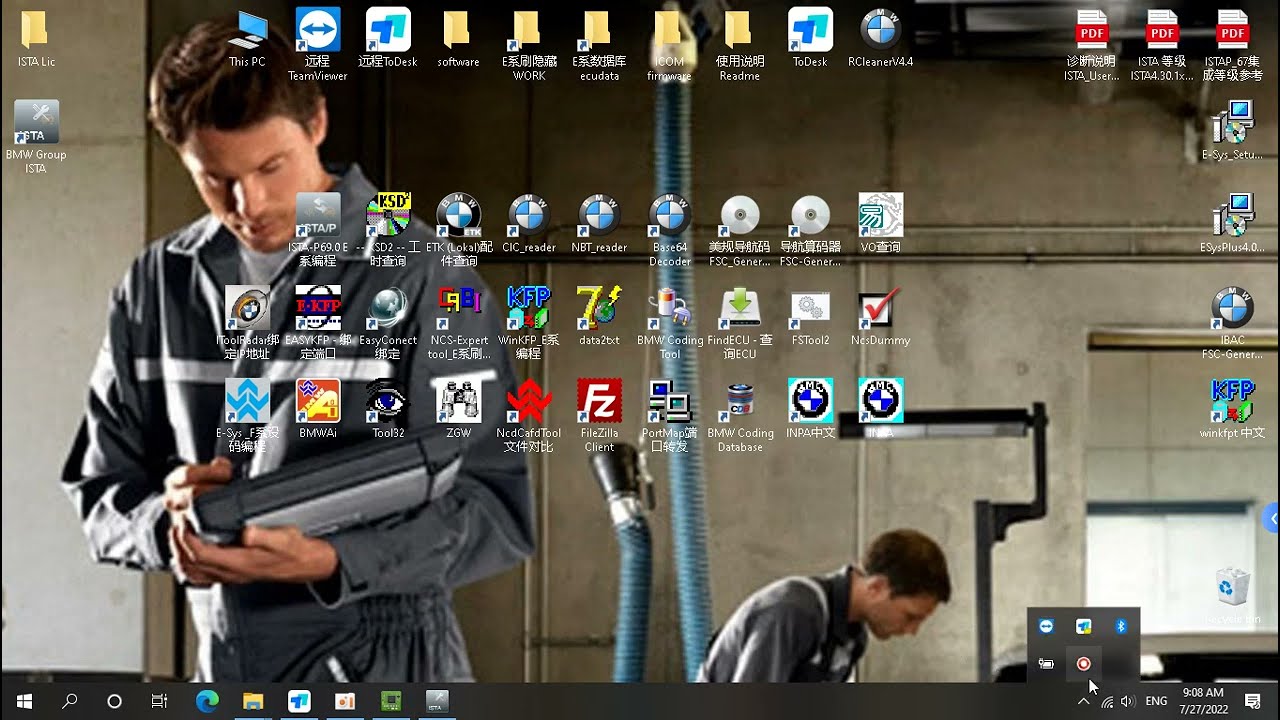Launch CIC_reader shortcut
The image size is (1280, 720).
coord(529,224)
